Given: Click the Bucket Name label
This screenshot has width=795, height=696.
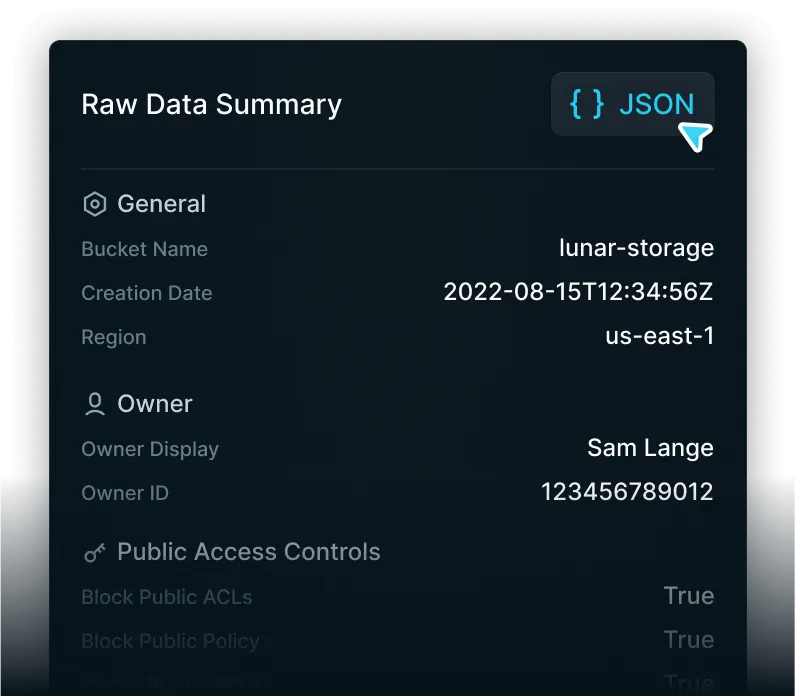Looking at the screenshot, I should point(144,249).
